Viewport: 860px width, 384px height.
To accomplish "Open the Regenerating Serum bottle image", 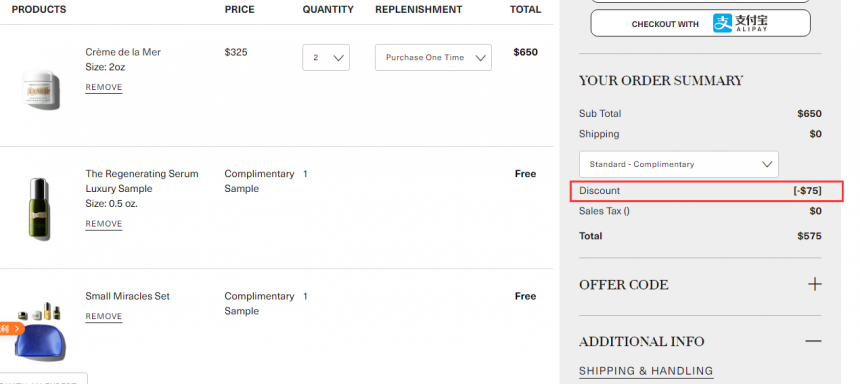I will click(x=39, y=208).
